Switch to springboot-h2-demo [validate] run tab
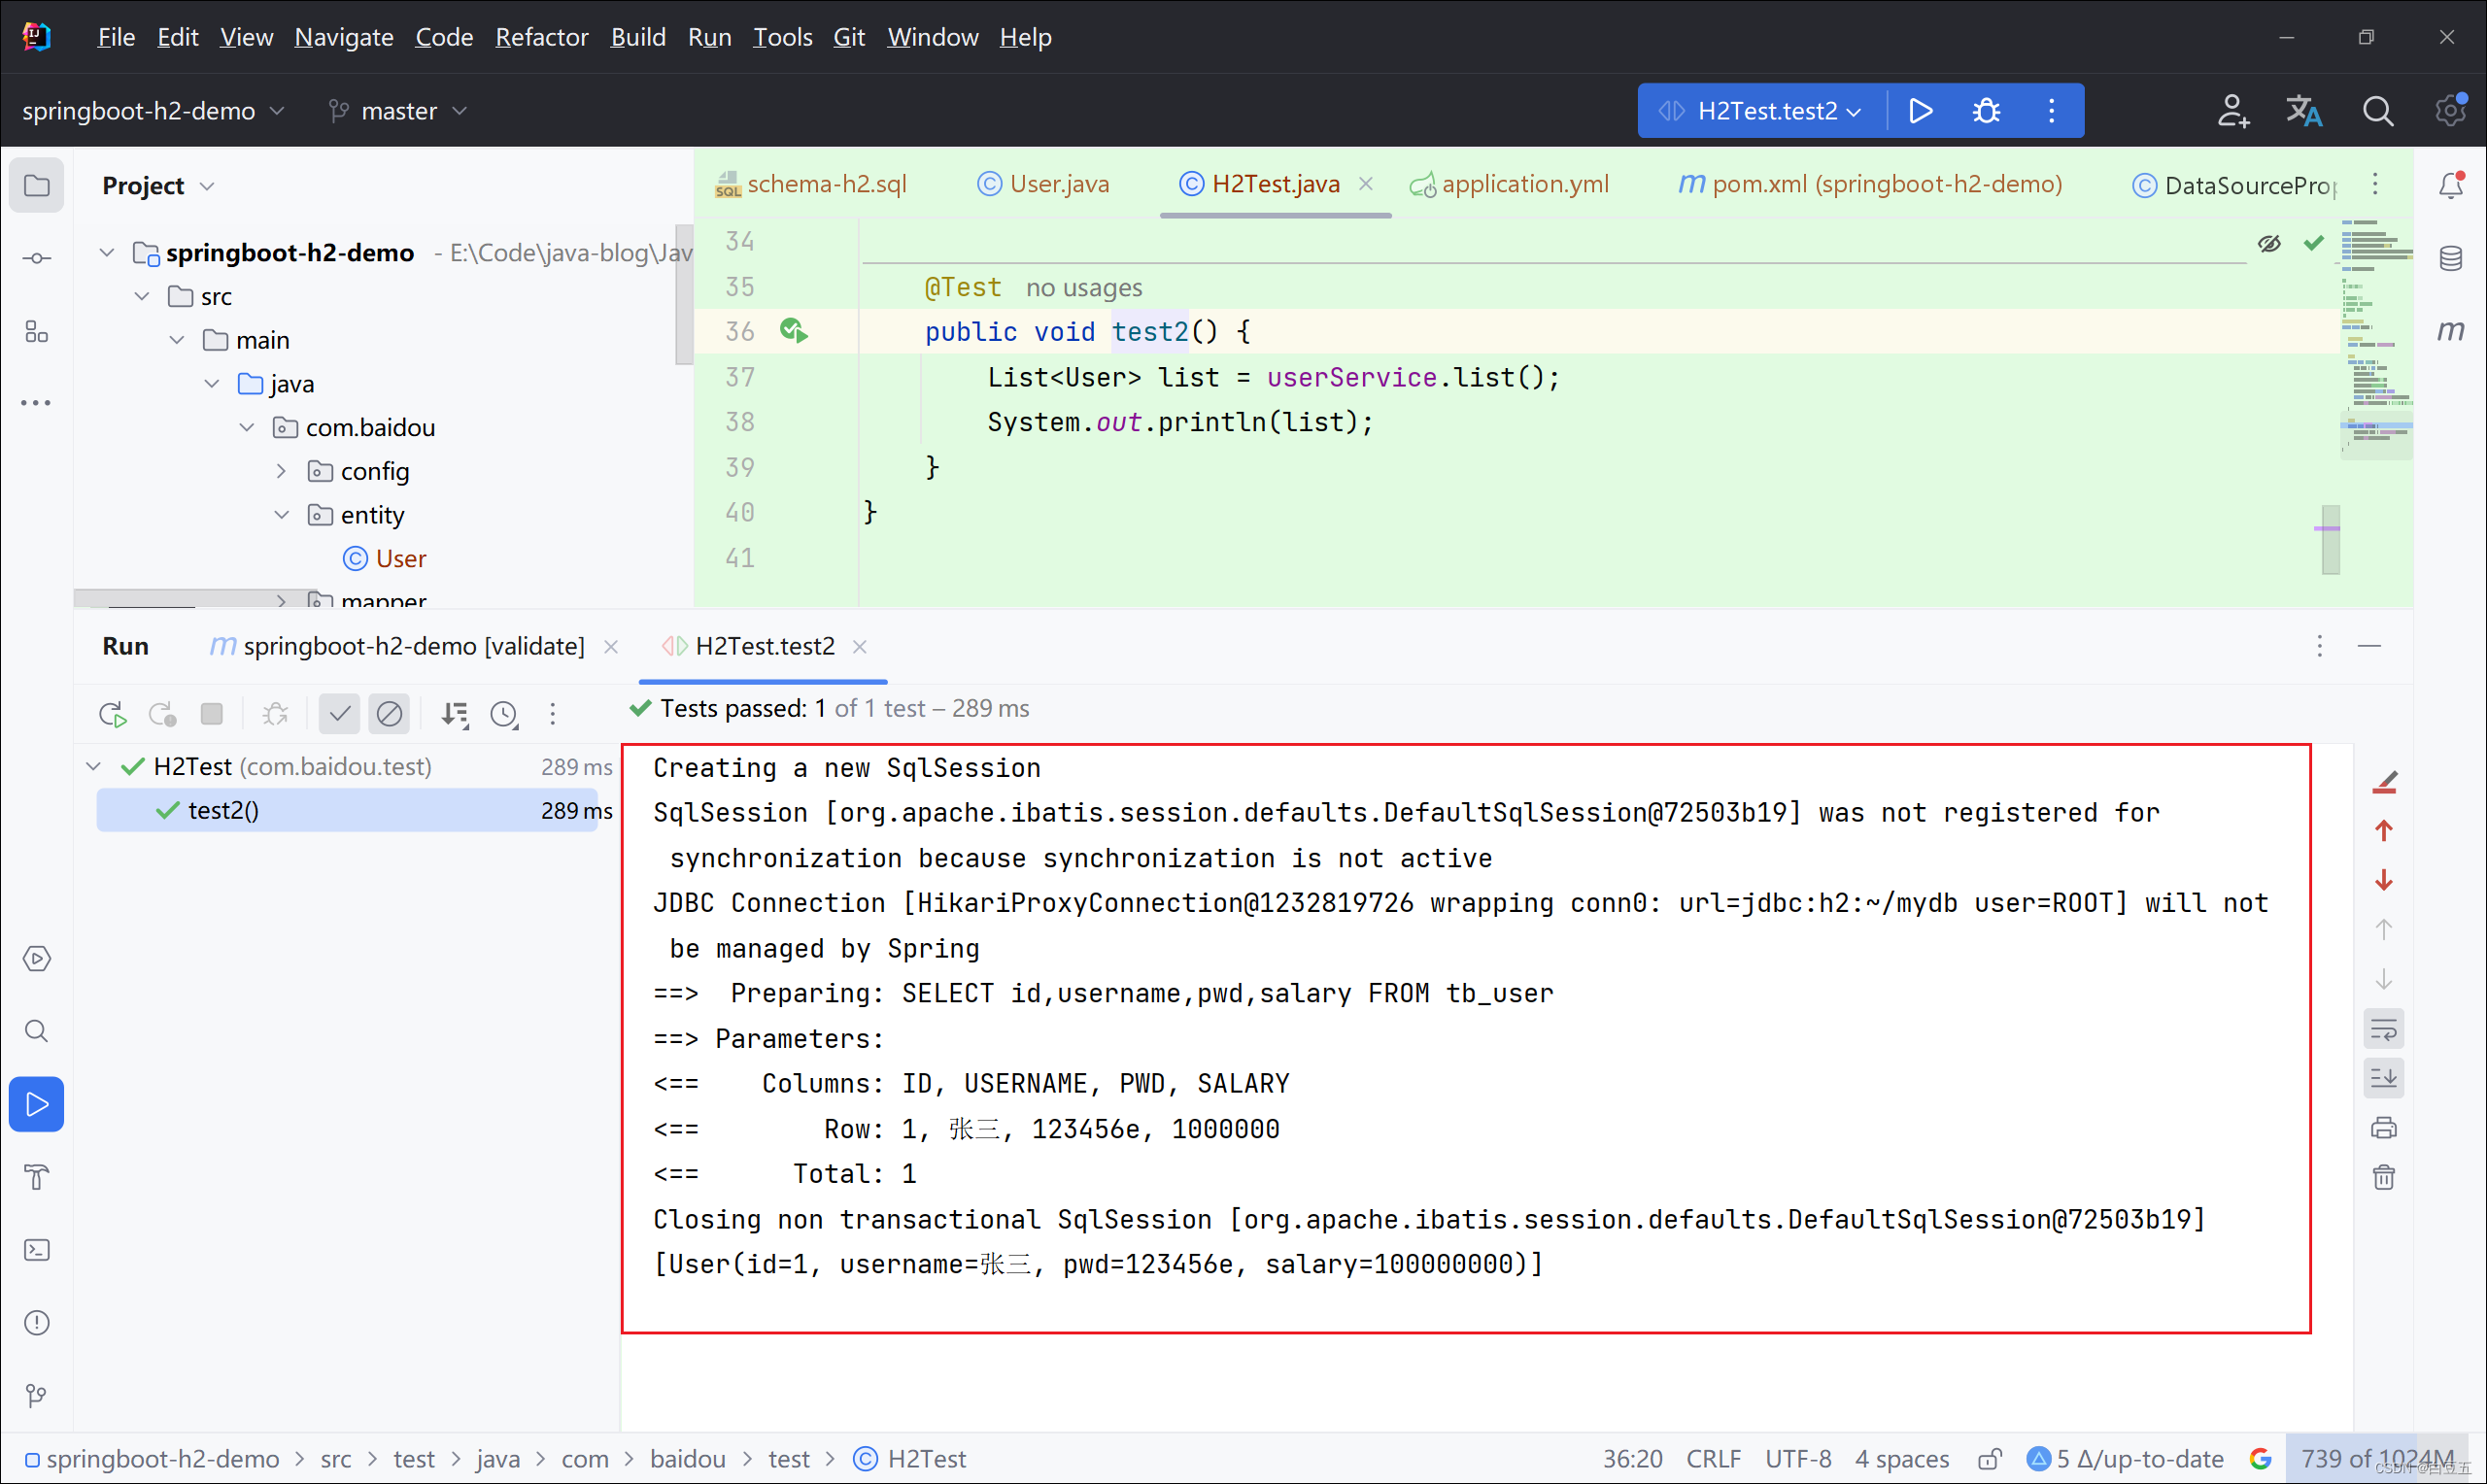This screenshot has width=2487, height=1484. [398, 646]
